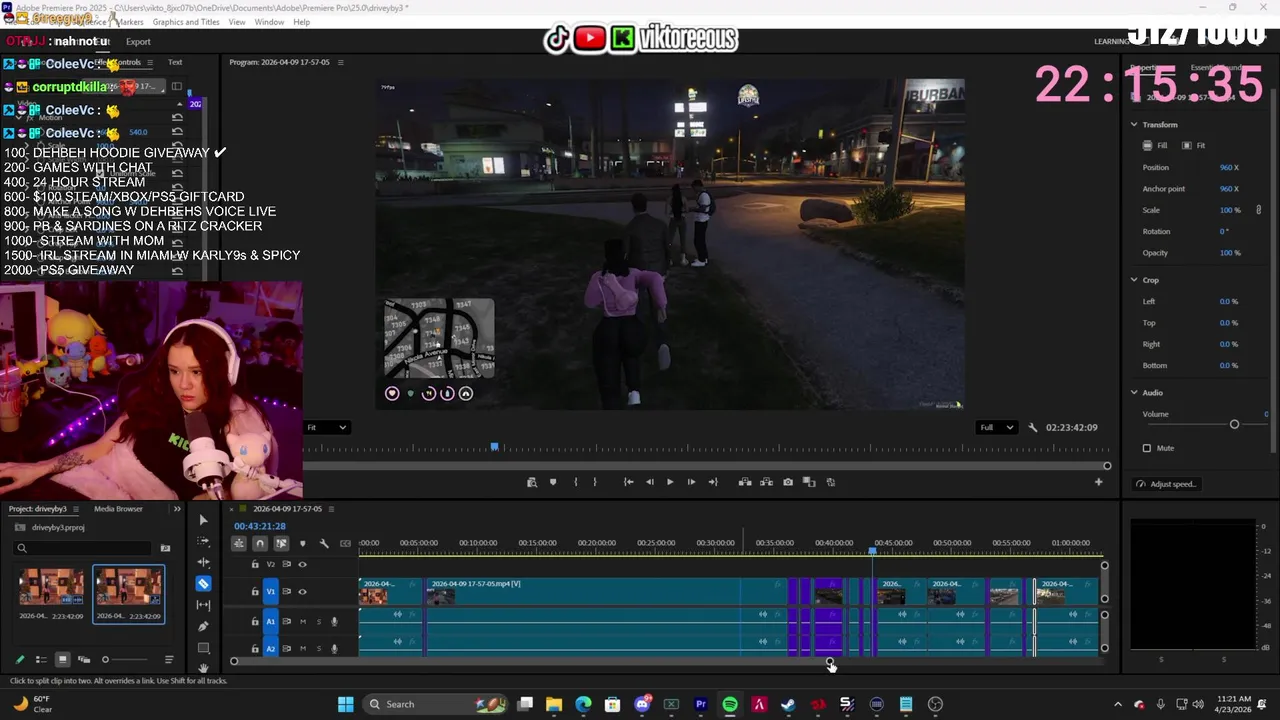Screen dimensions: 1280x720
Task: Add a marker in the timeline header
Action: pyautogui.click(x=303, y=543)
